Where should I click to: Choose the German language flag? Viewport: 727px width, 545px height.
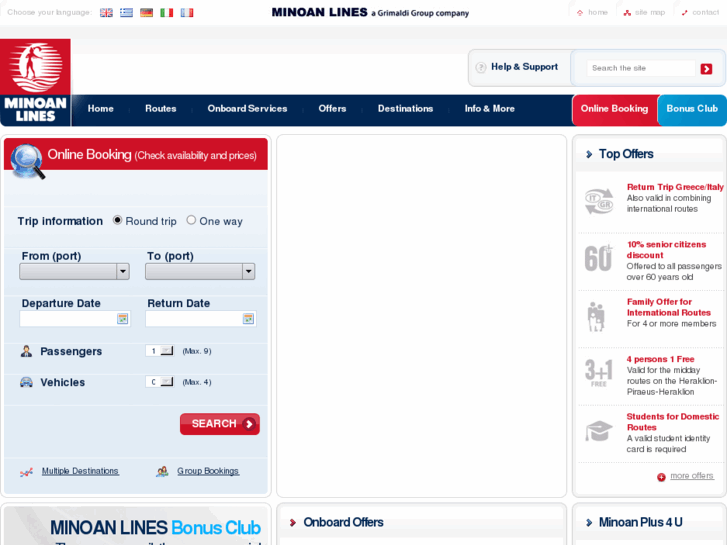pyautogui.click(x=147, y=13)
